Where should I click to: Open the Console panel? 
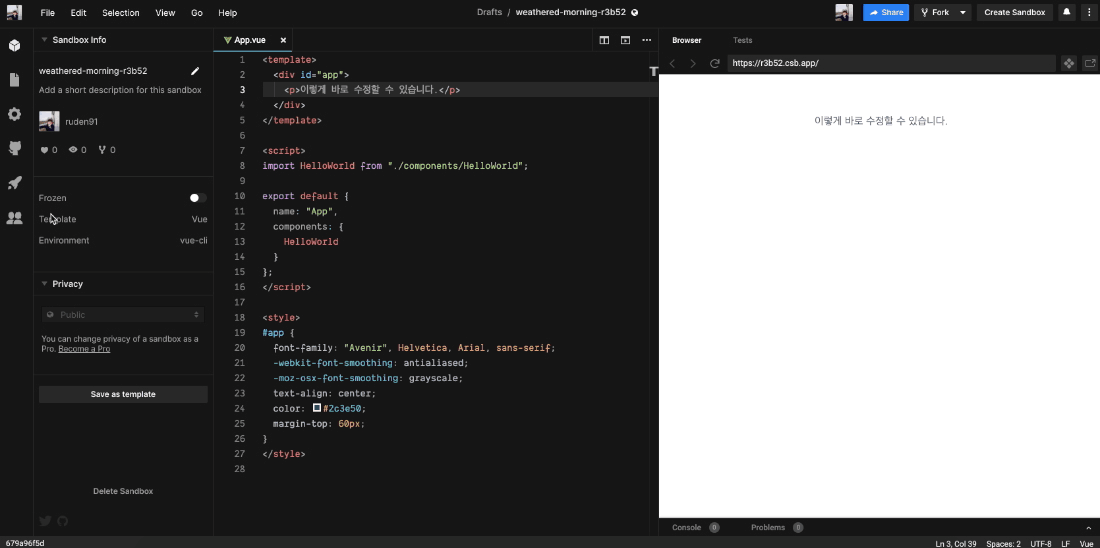point(695,528)
